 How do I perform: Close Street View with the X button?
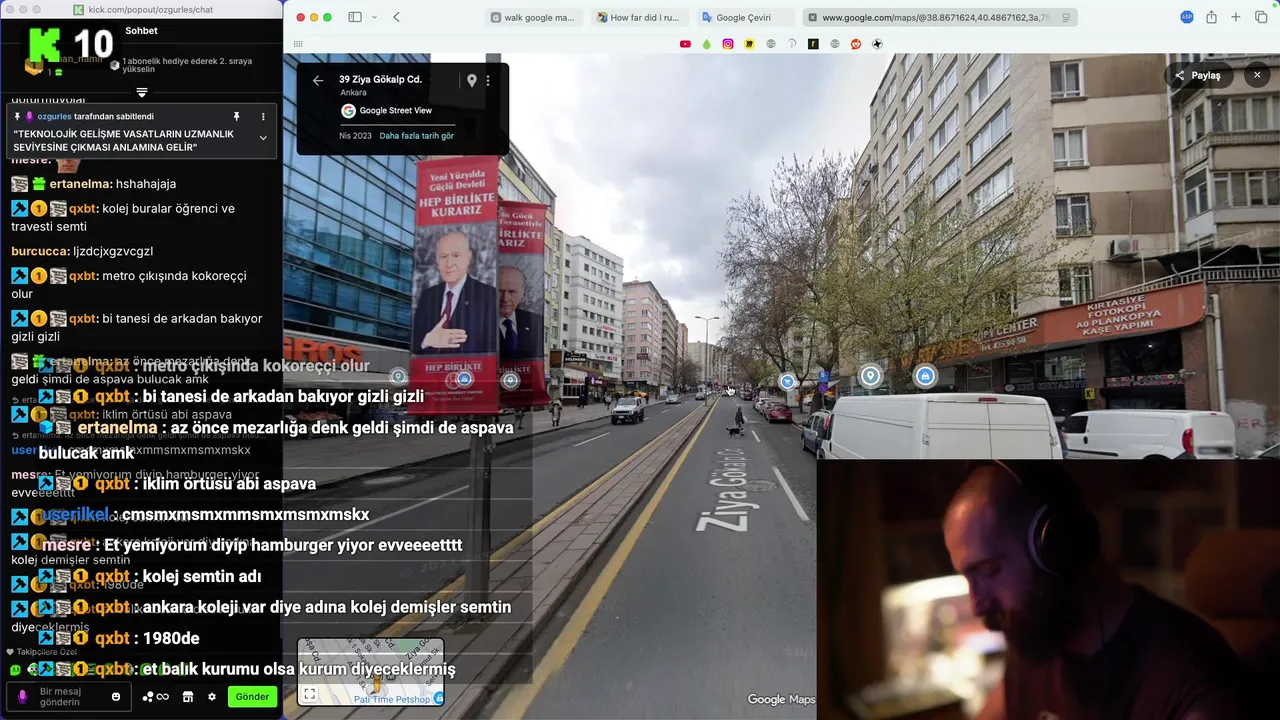point(1257,75)
